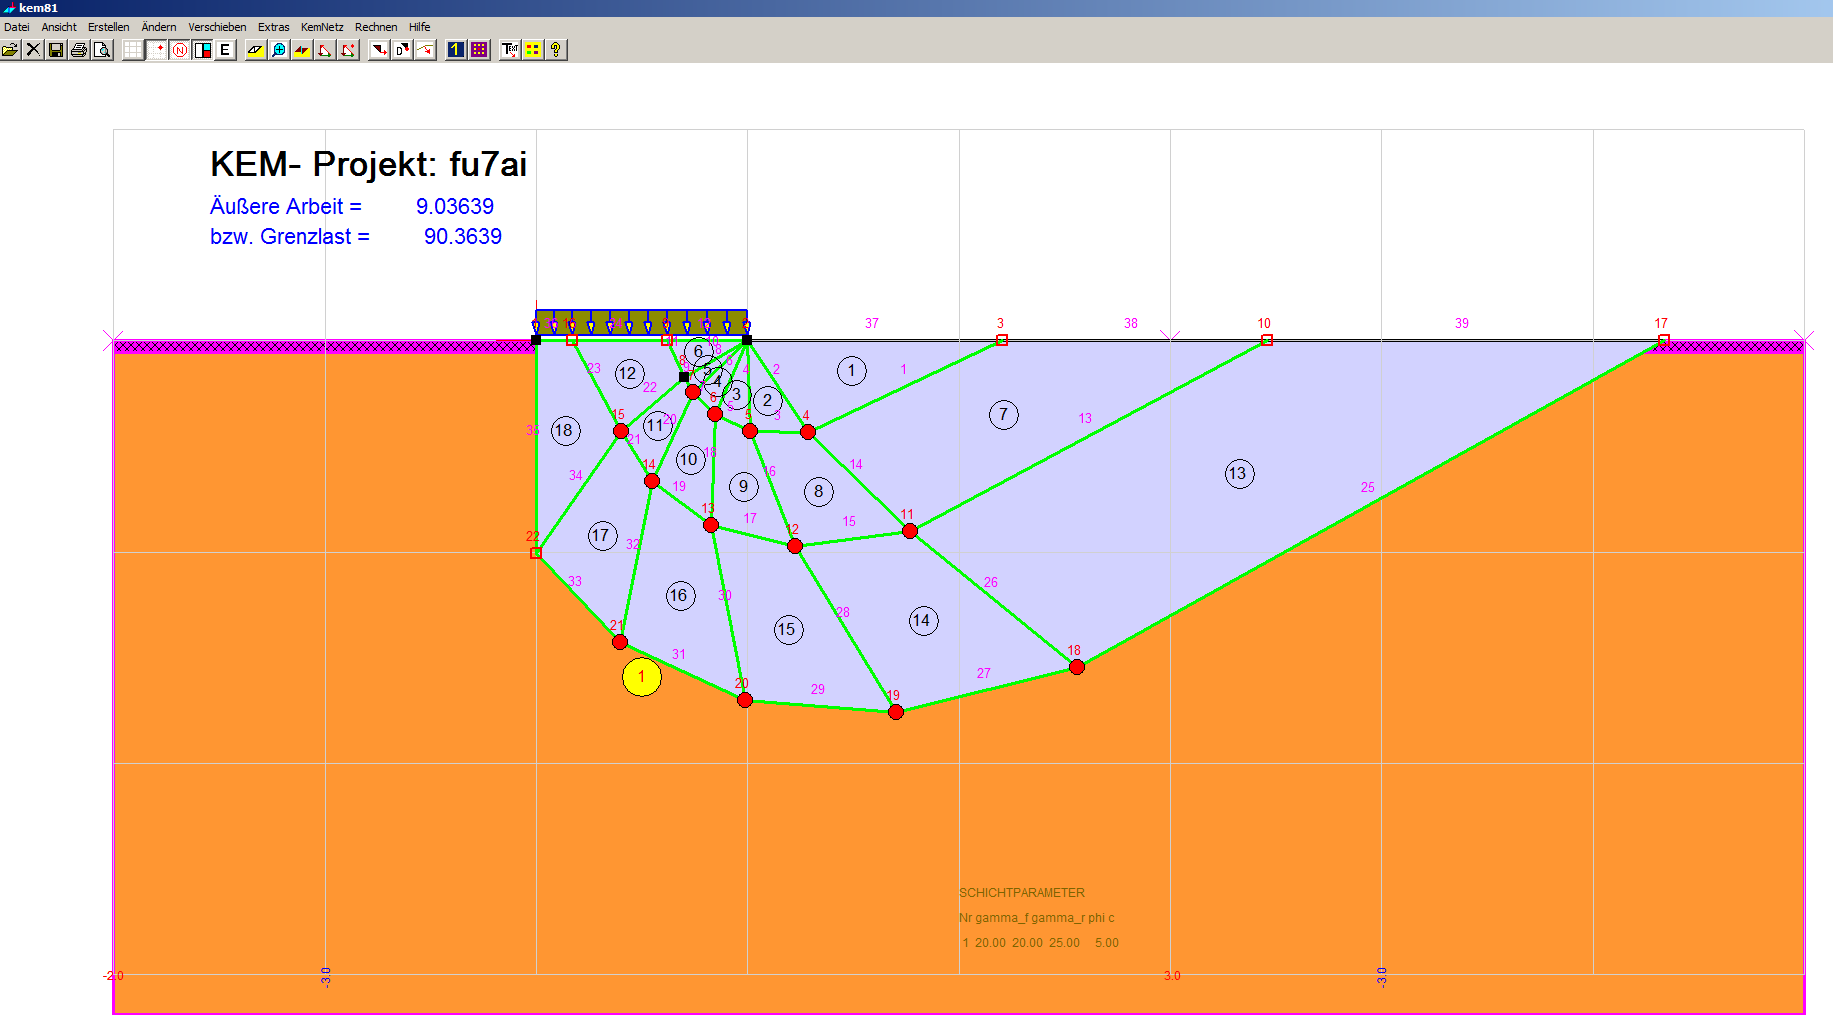
Task: Click the E toolbar icon
Action: point(225,49)
